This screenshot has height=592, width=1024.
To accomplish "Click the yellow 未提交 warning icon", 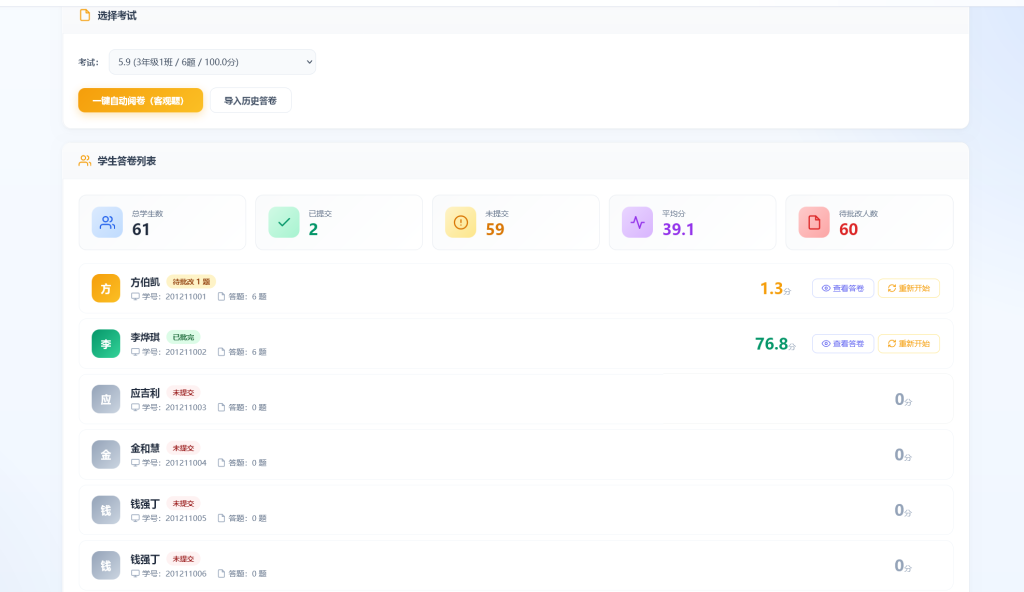I will pos(461,222).
